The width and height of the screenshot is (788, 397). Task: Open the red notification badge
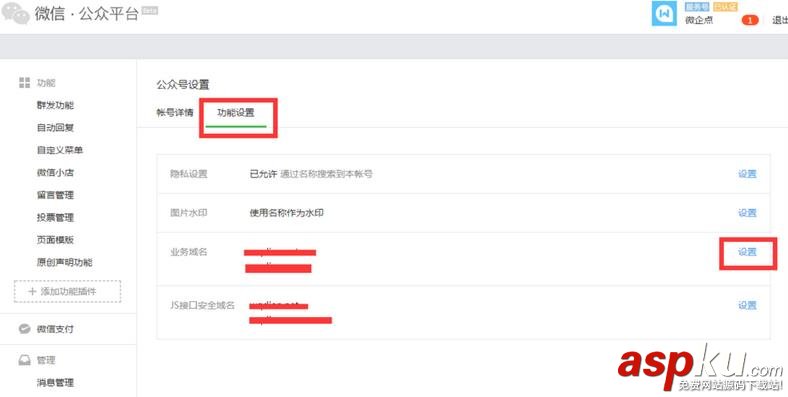coord(750,20)
